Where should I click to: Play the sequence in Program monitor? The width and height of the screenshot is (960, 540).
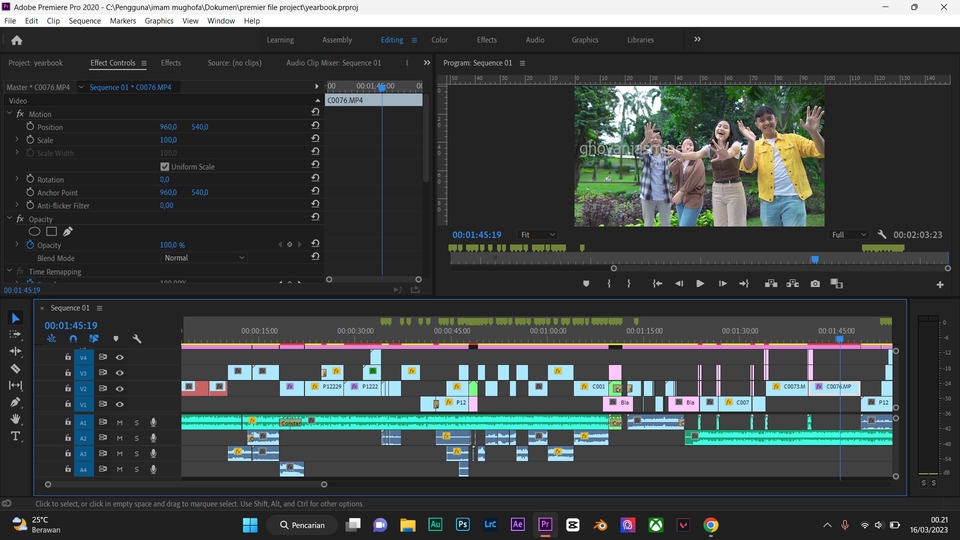pyautogui.click(x=700, y=283)
